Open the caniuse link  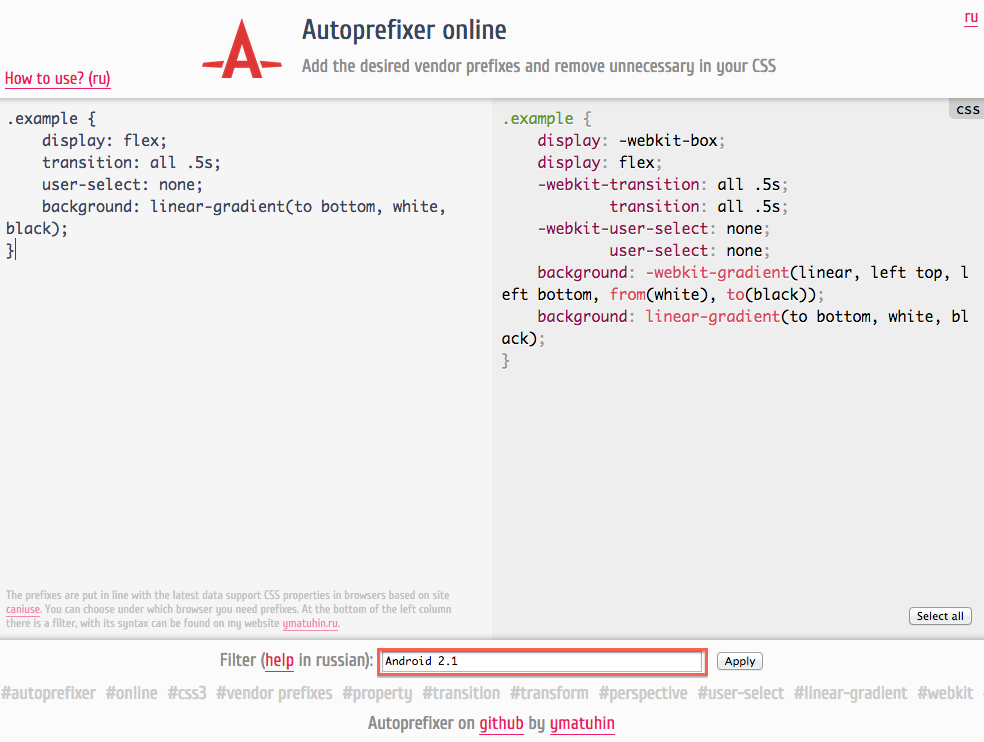pyautogui.click(x=23, y=609)
